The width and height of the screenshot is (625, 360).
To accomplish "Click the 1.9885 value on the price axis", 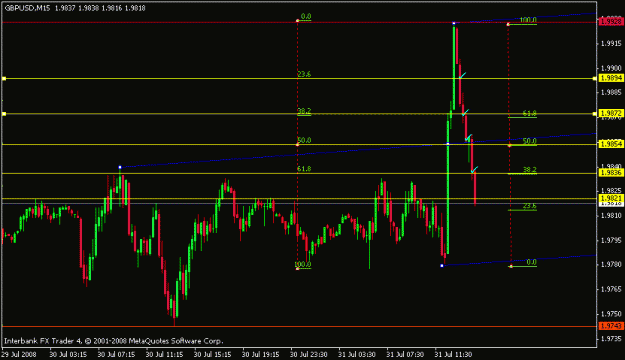I will coord(611,92).
